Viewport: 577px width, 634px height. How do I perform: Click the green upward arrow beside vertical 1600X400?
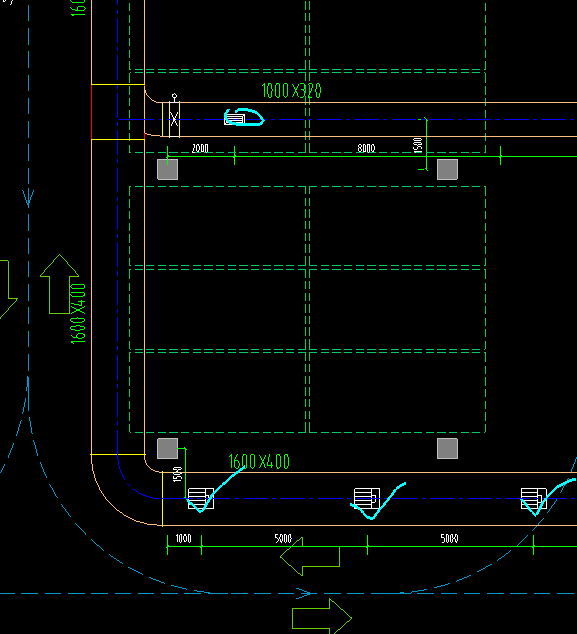tap(59, 284)
